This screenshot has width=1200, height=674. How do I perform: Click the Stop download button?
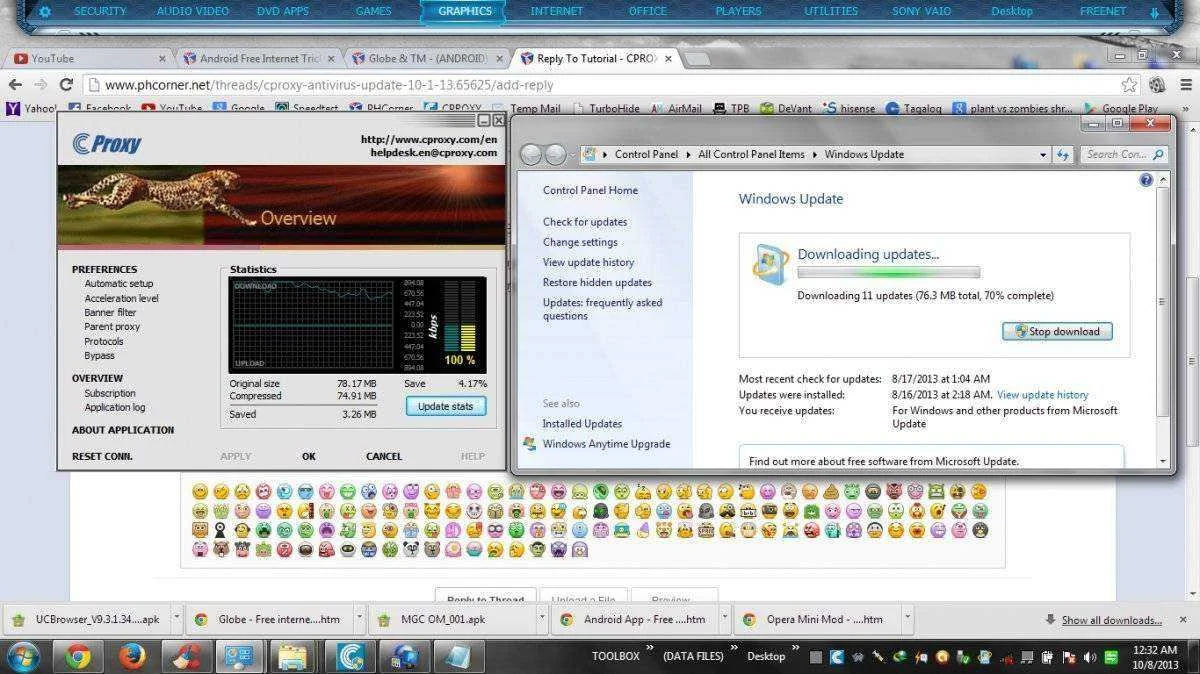(x=1057, y=331)
